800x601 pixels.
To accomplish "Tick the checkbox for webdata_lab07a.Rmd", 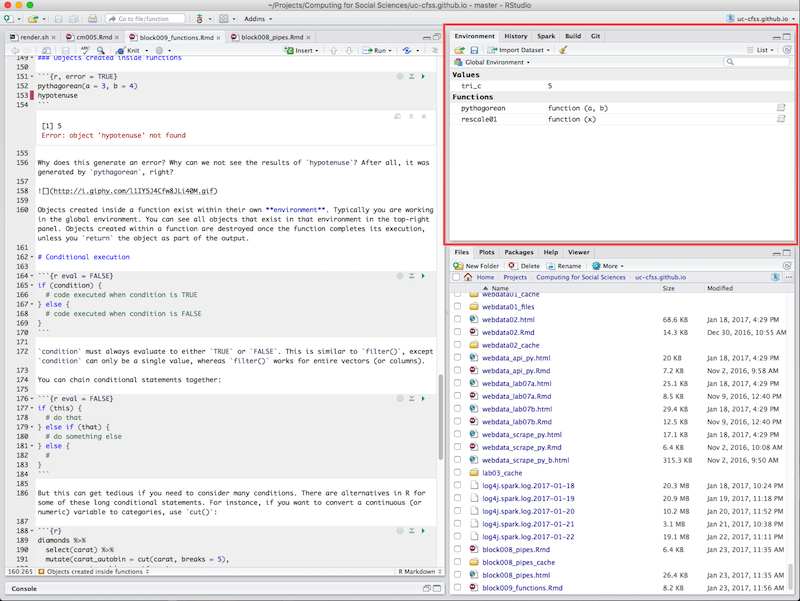I will pos(457,396).
